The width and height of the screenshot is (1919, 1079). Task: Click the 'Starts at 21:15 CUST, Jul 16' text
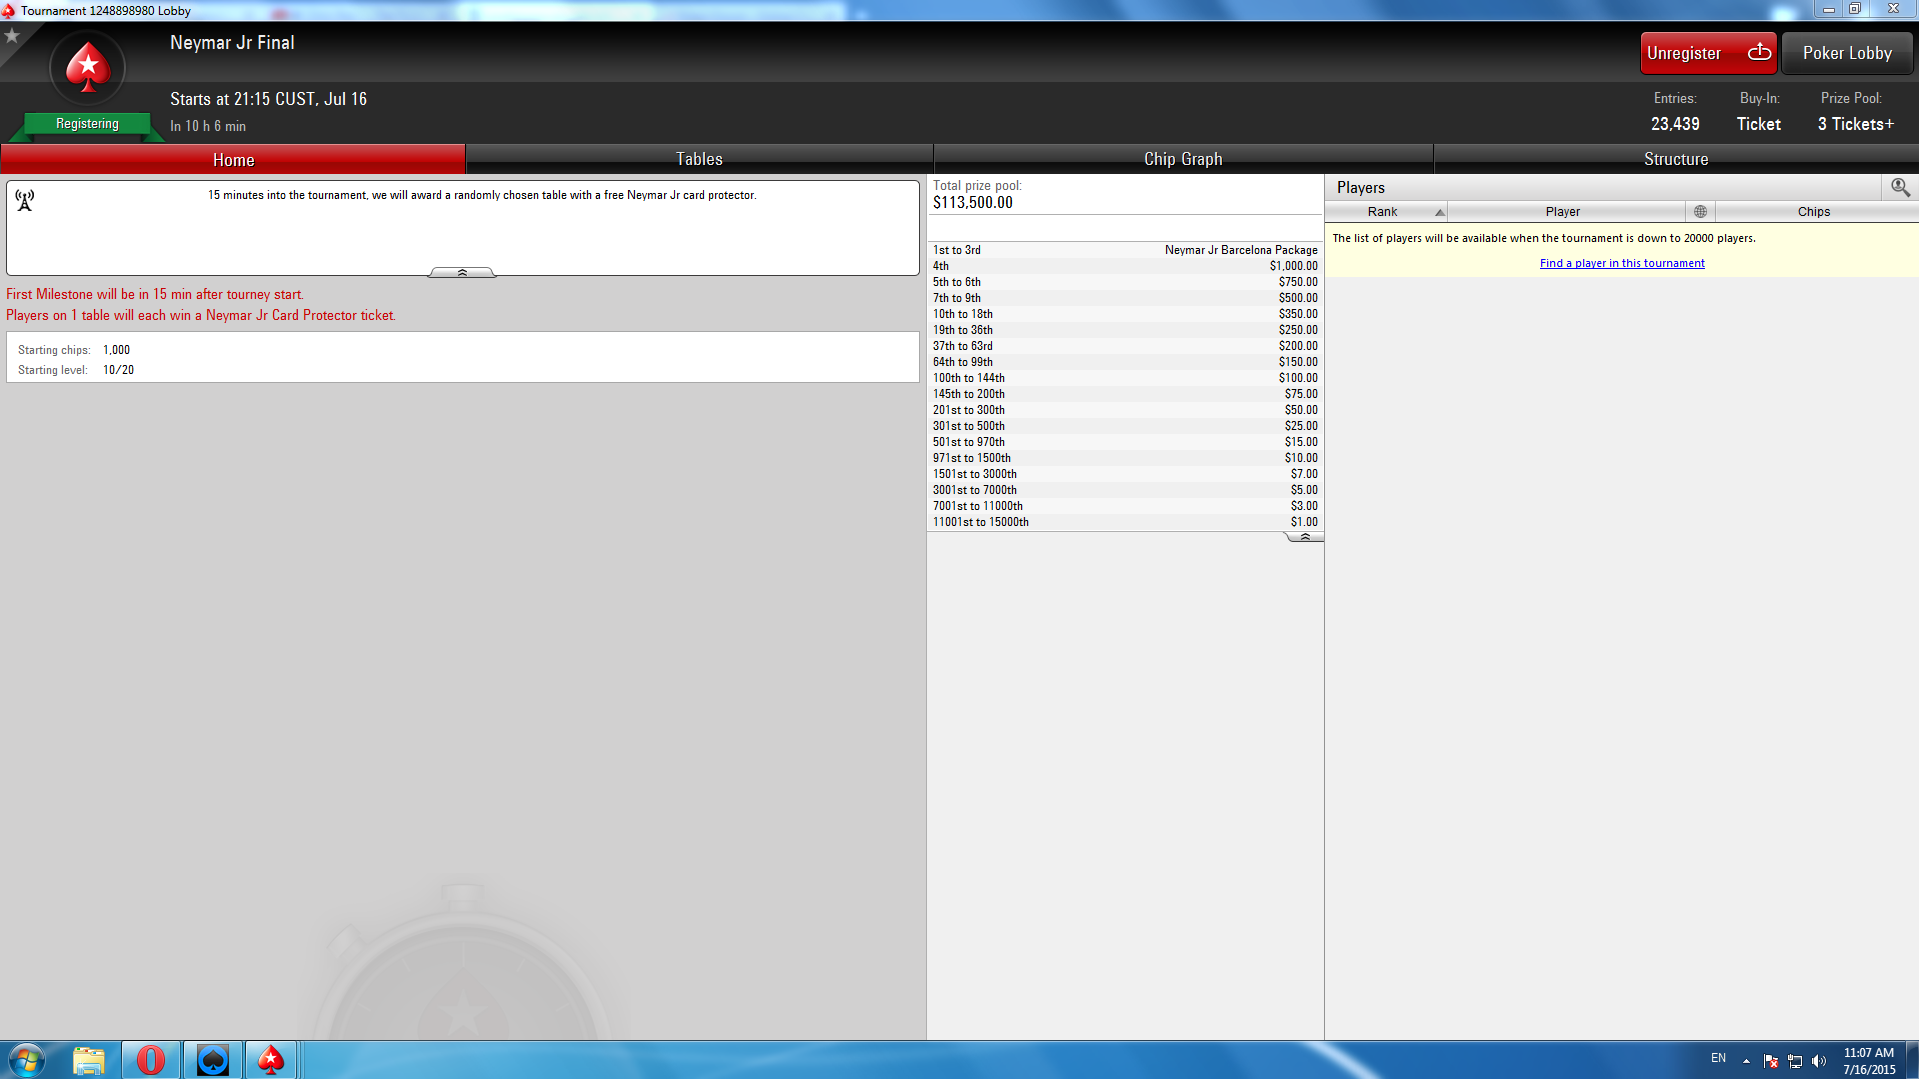[268, 99]
